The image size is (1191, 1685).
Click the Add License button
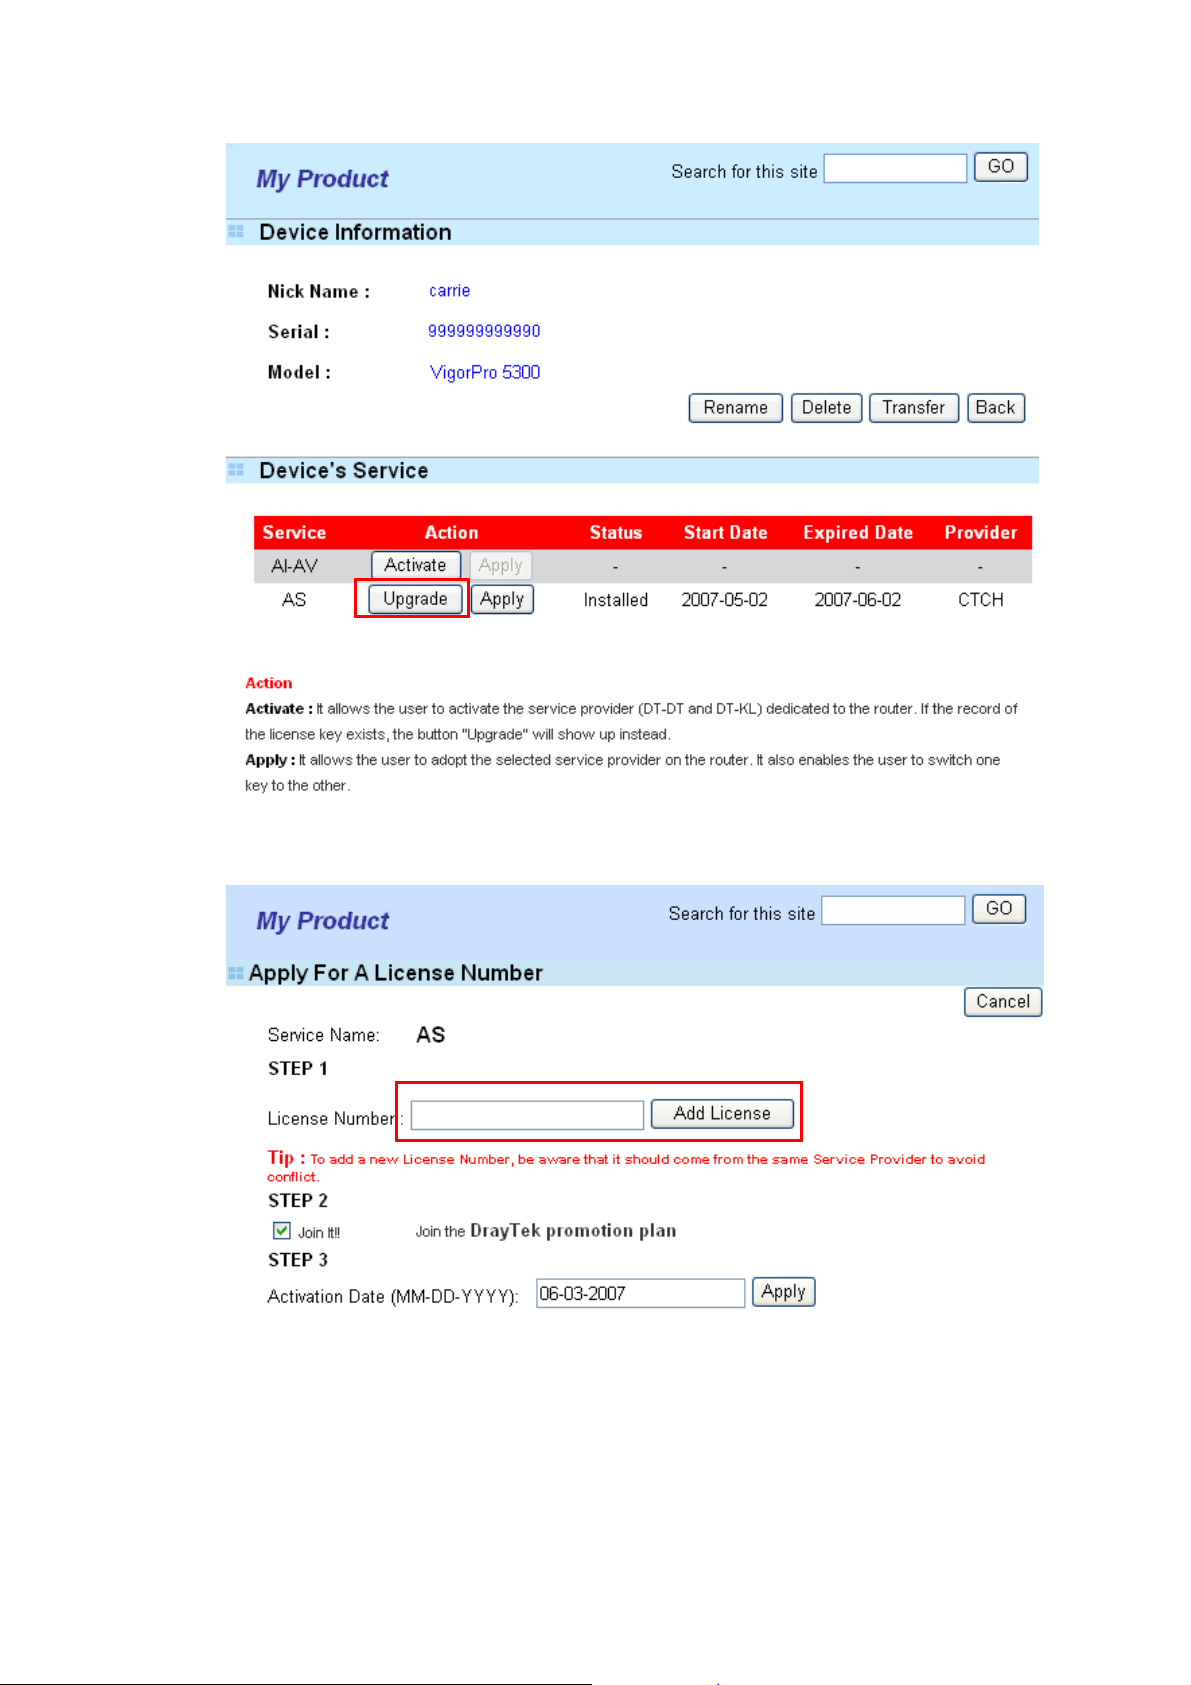point(722,1114)
